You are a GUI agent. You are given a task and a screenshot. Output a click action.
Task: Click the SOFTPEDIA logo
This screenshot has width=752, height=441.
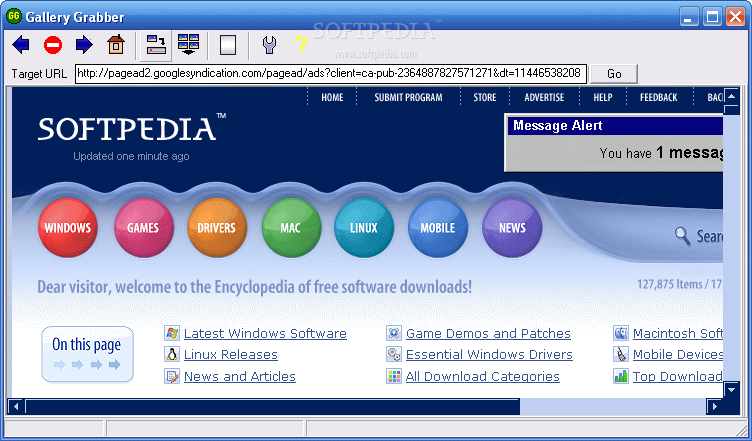click(131, 128)
